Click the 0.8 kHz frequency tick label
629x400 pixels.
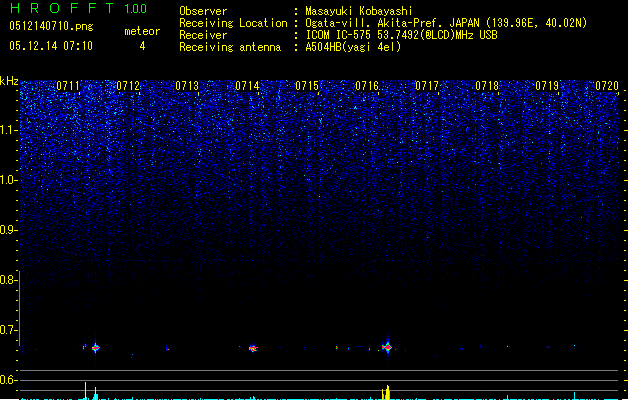(x=8, y=280)
